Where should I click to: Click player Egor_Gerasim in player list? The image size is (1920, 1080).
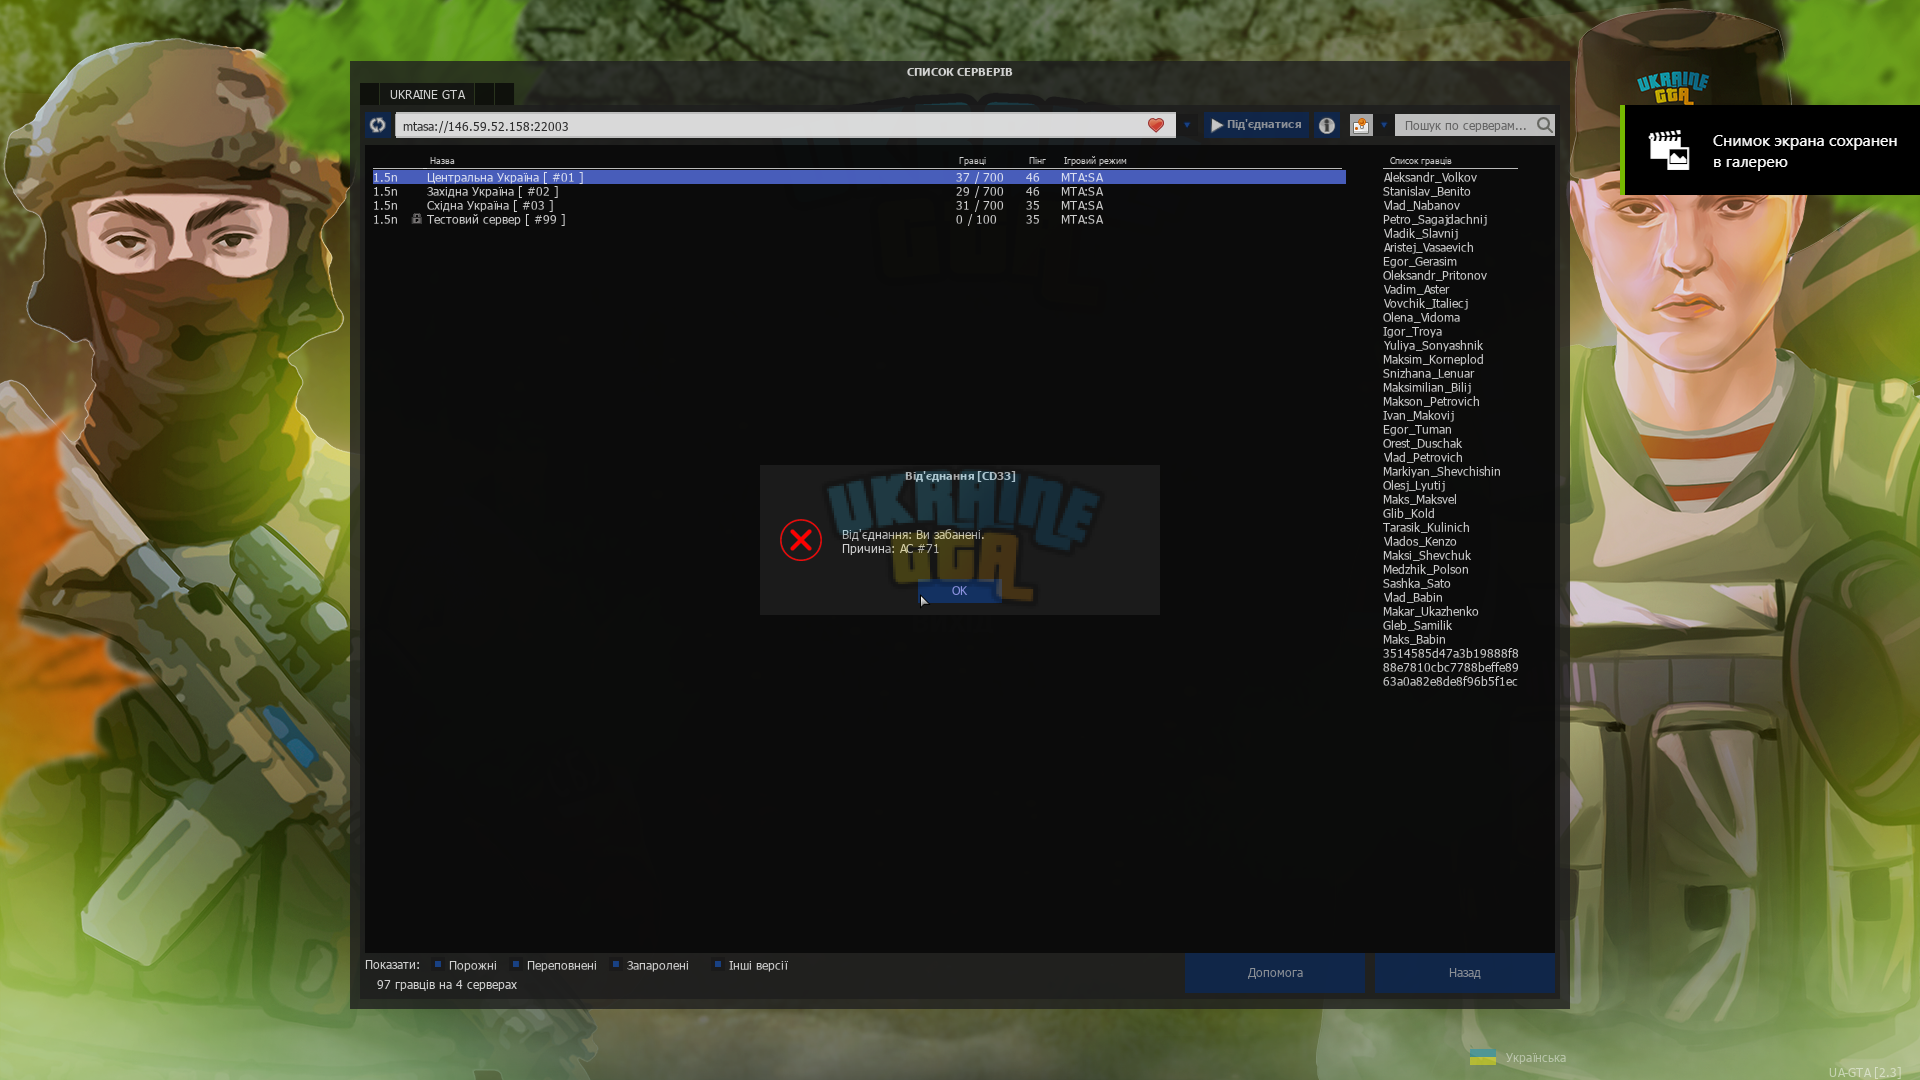tap(1420, 261)
